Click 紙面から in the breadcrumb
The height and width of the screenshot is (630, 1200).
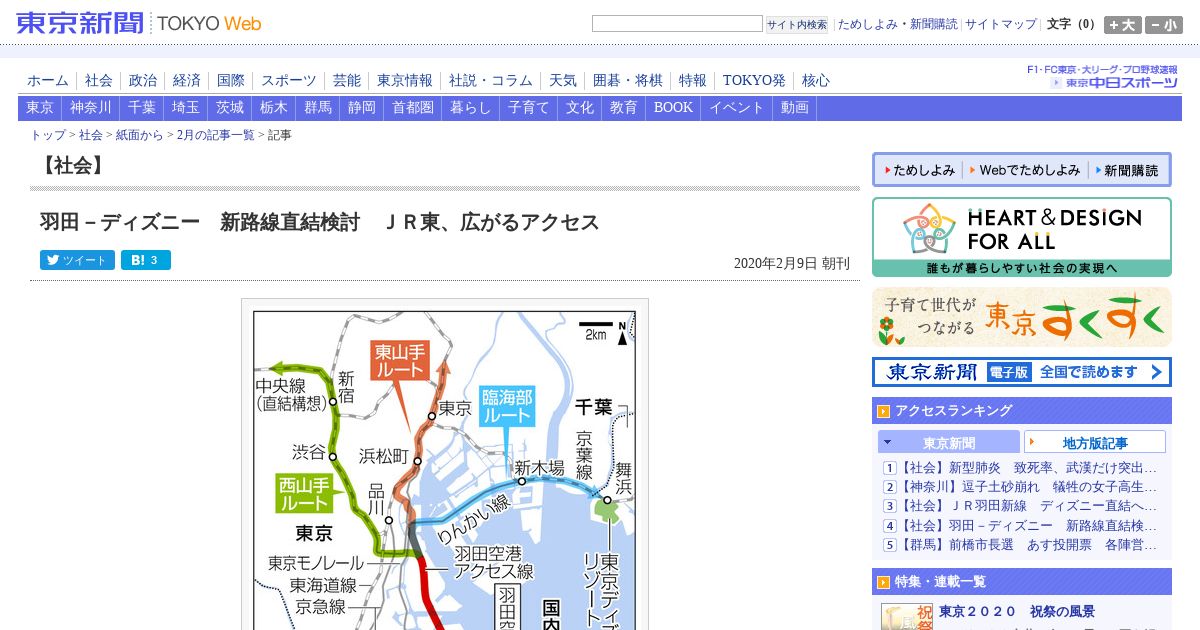click(x=139, y=135)
